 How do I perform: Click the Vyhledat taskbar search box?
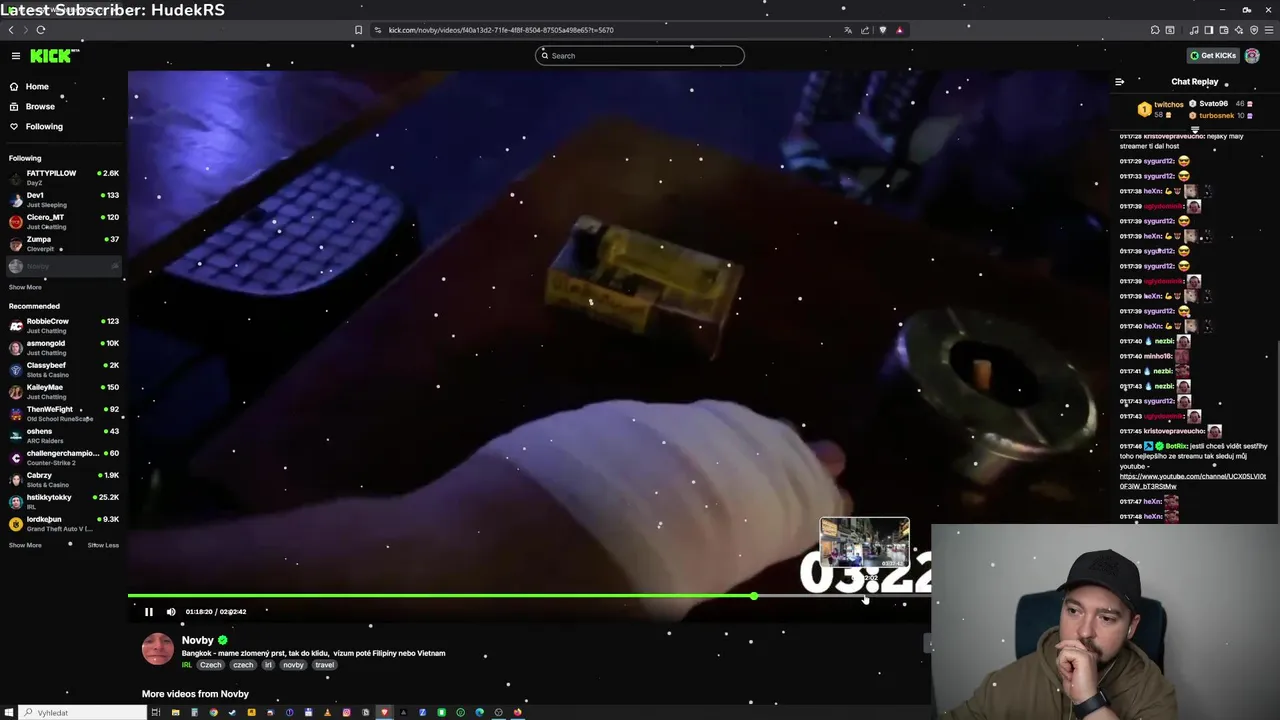[x=83, y=713]
